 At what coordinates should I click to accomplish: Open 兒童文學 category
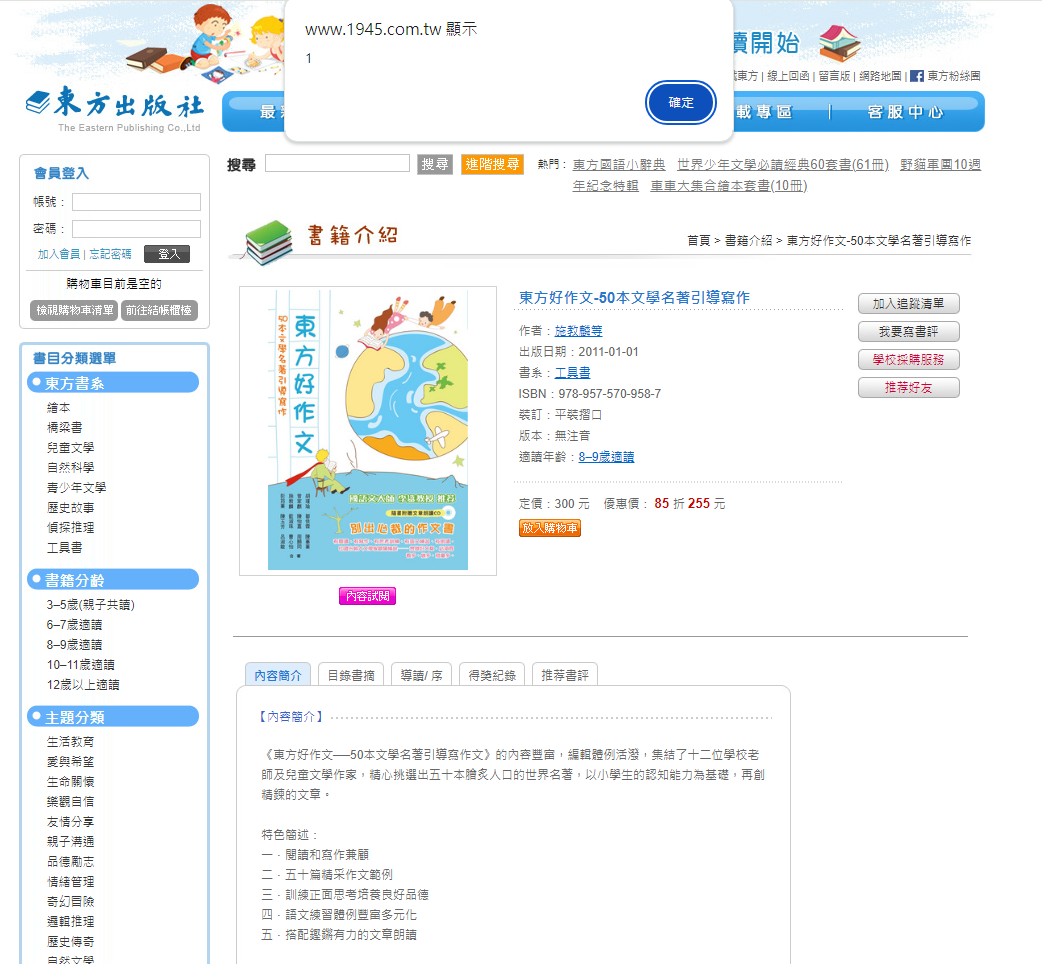[x=70, y=447]
